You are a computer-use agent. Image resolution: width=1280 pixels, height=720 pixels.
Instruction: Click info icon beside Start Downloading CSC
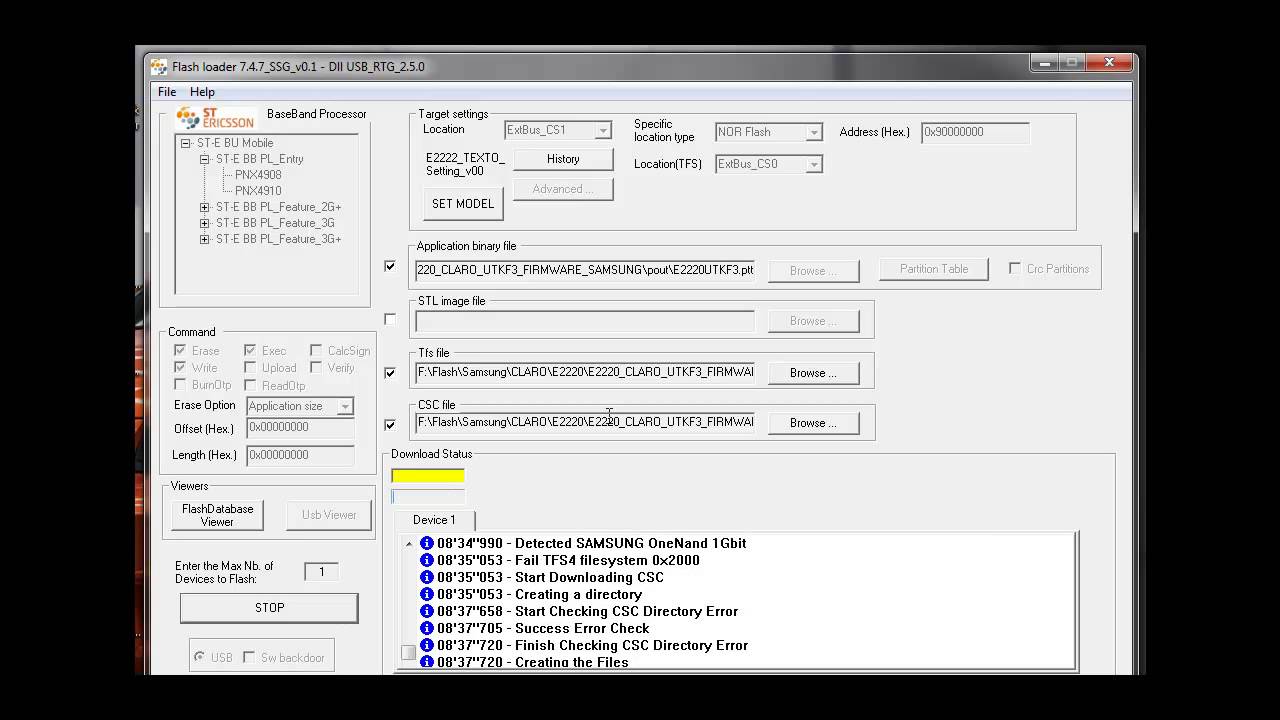click(427, 577)
